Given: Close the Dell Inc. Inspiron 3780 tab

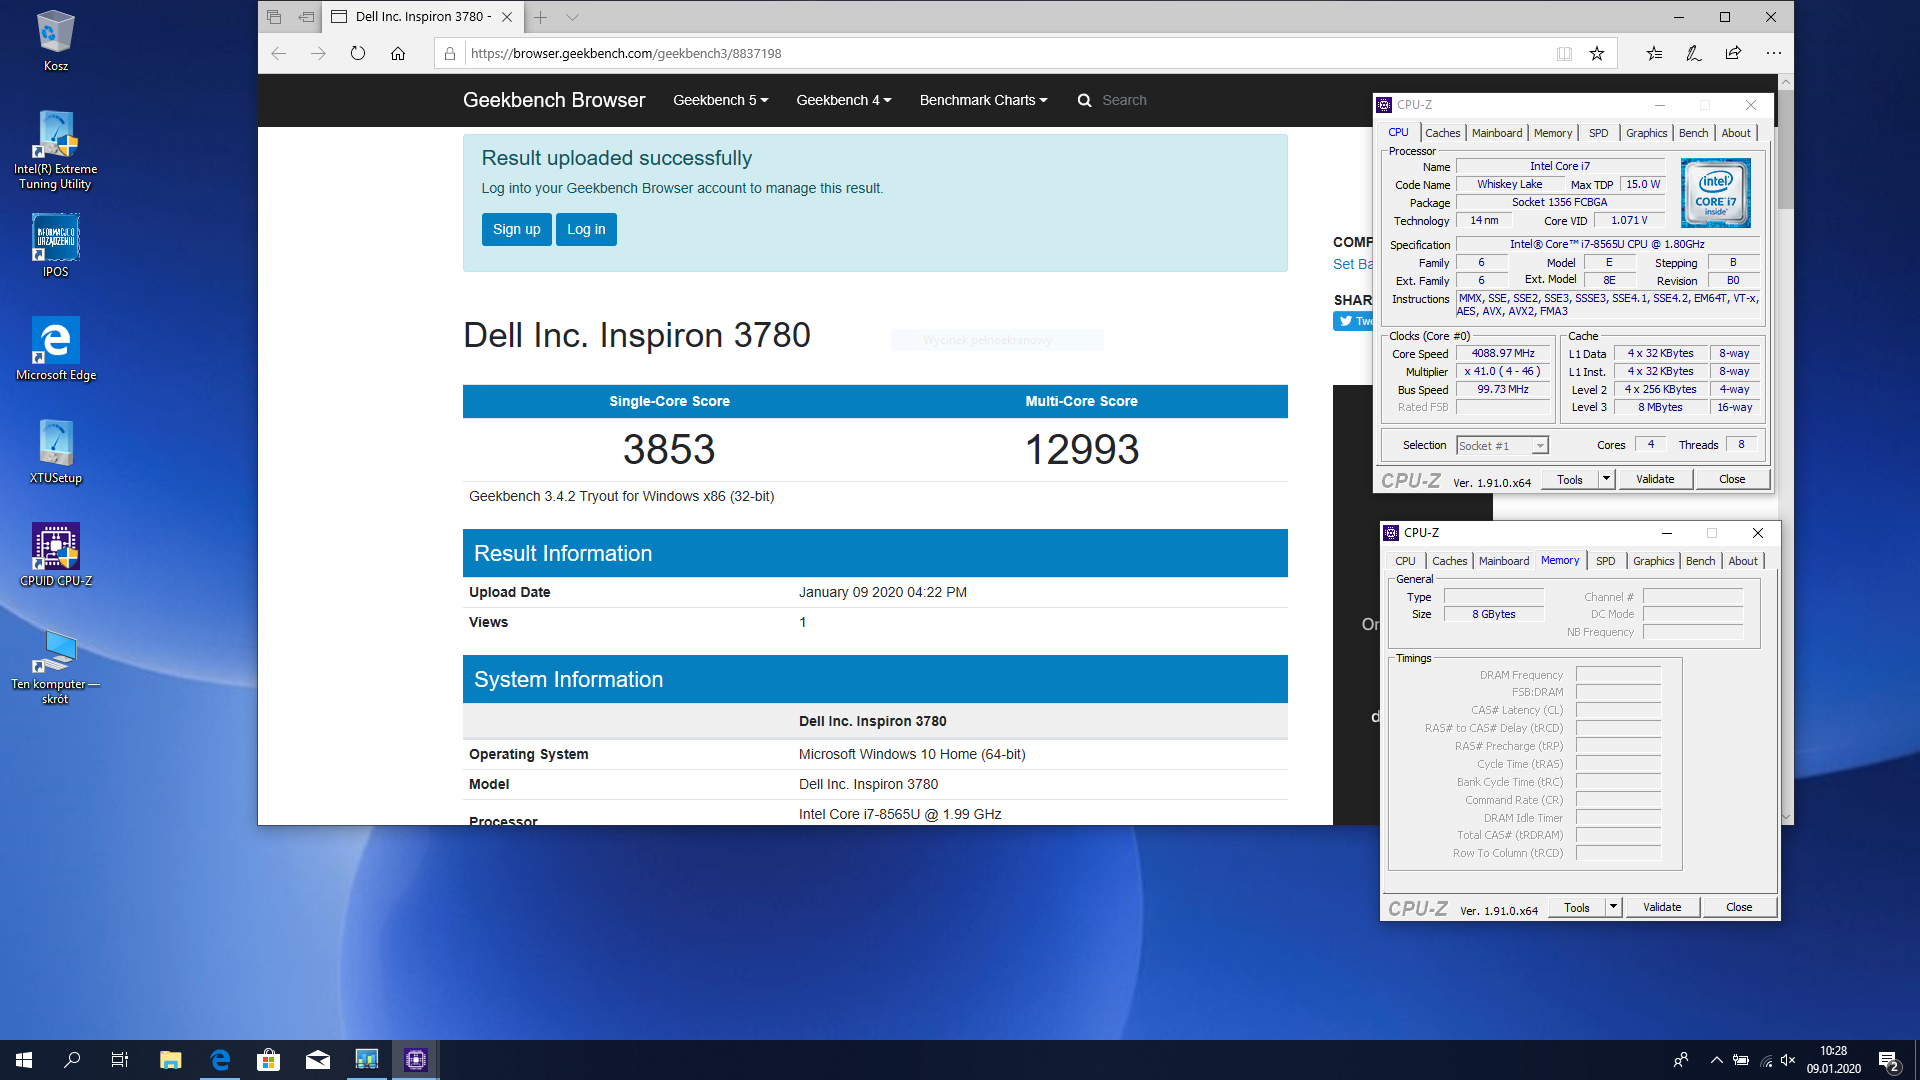Looking at the screenshot, I should [x=507, y=17].
